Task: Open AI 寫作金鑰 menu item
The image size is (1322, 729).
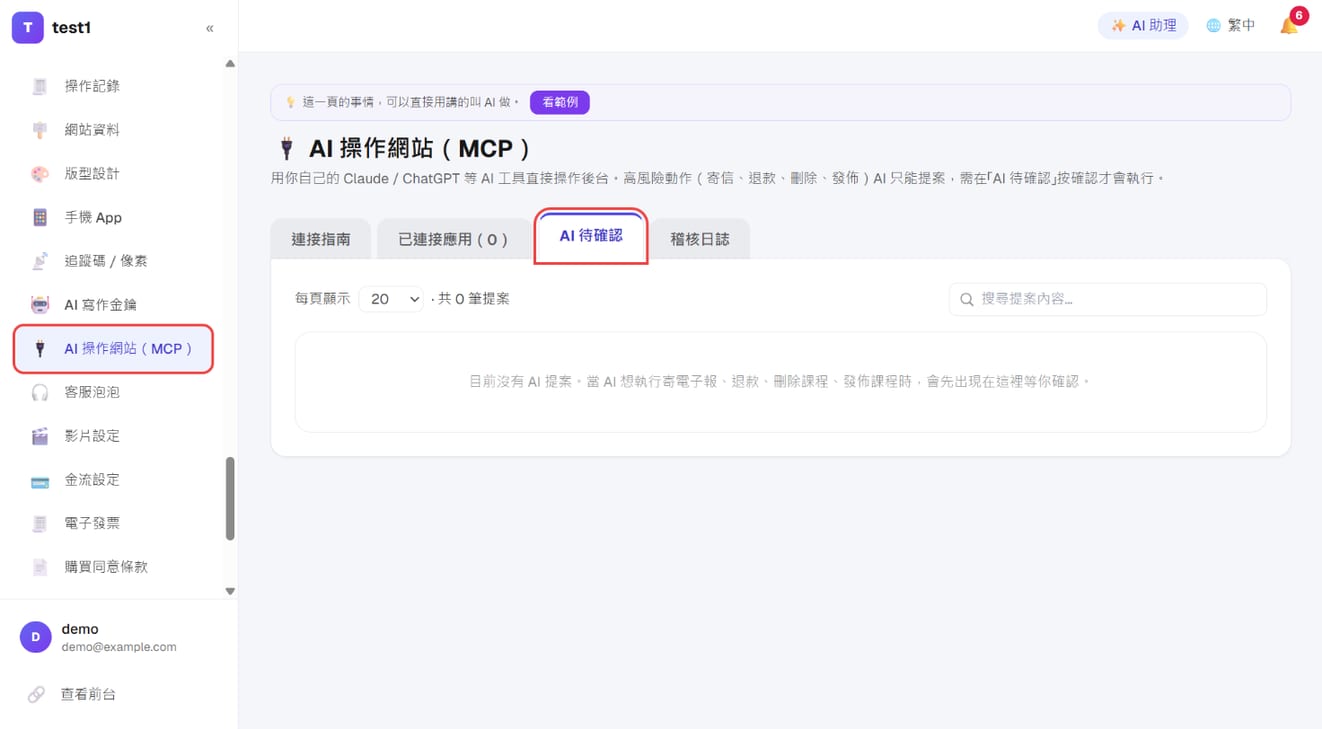Action: (113, 305)
